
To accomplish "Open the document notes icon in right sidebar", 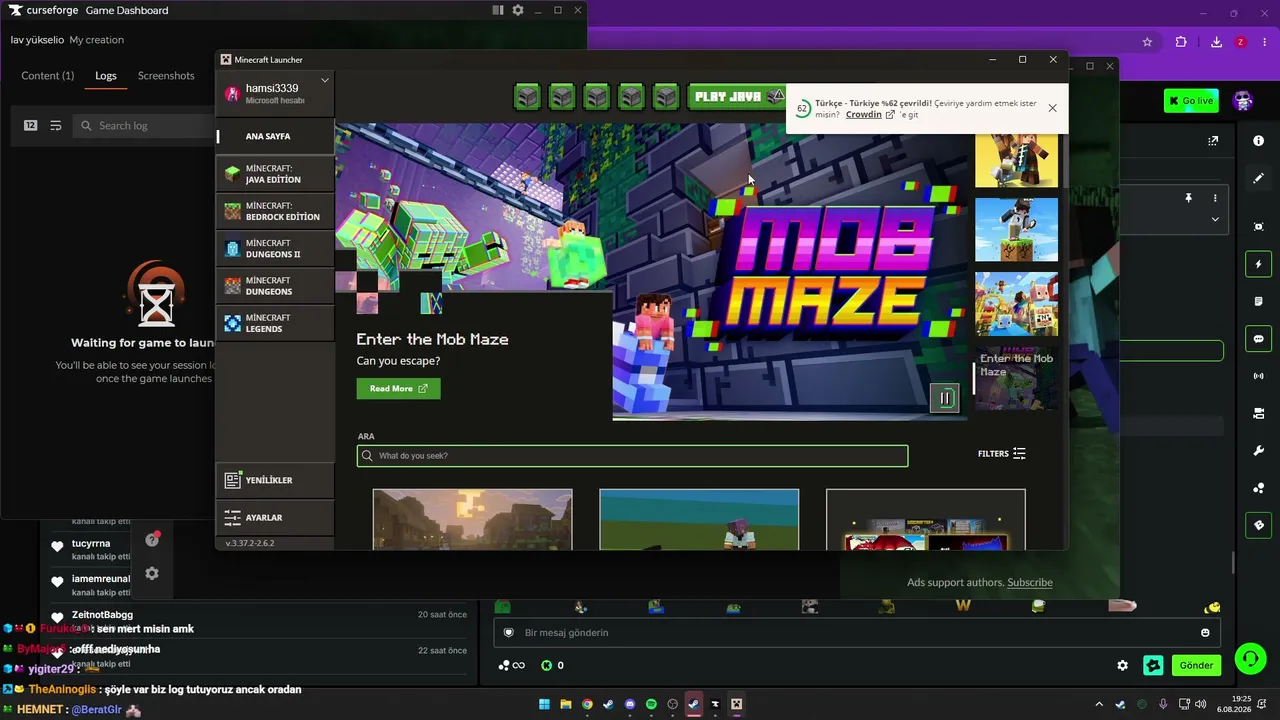I will click(x=1258, y=301).
